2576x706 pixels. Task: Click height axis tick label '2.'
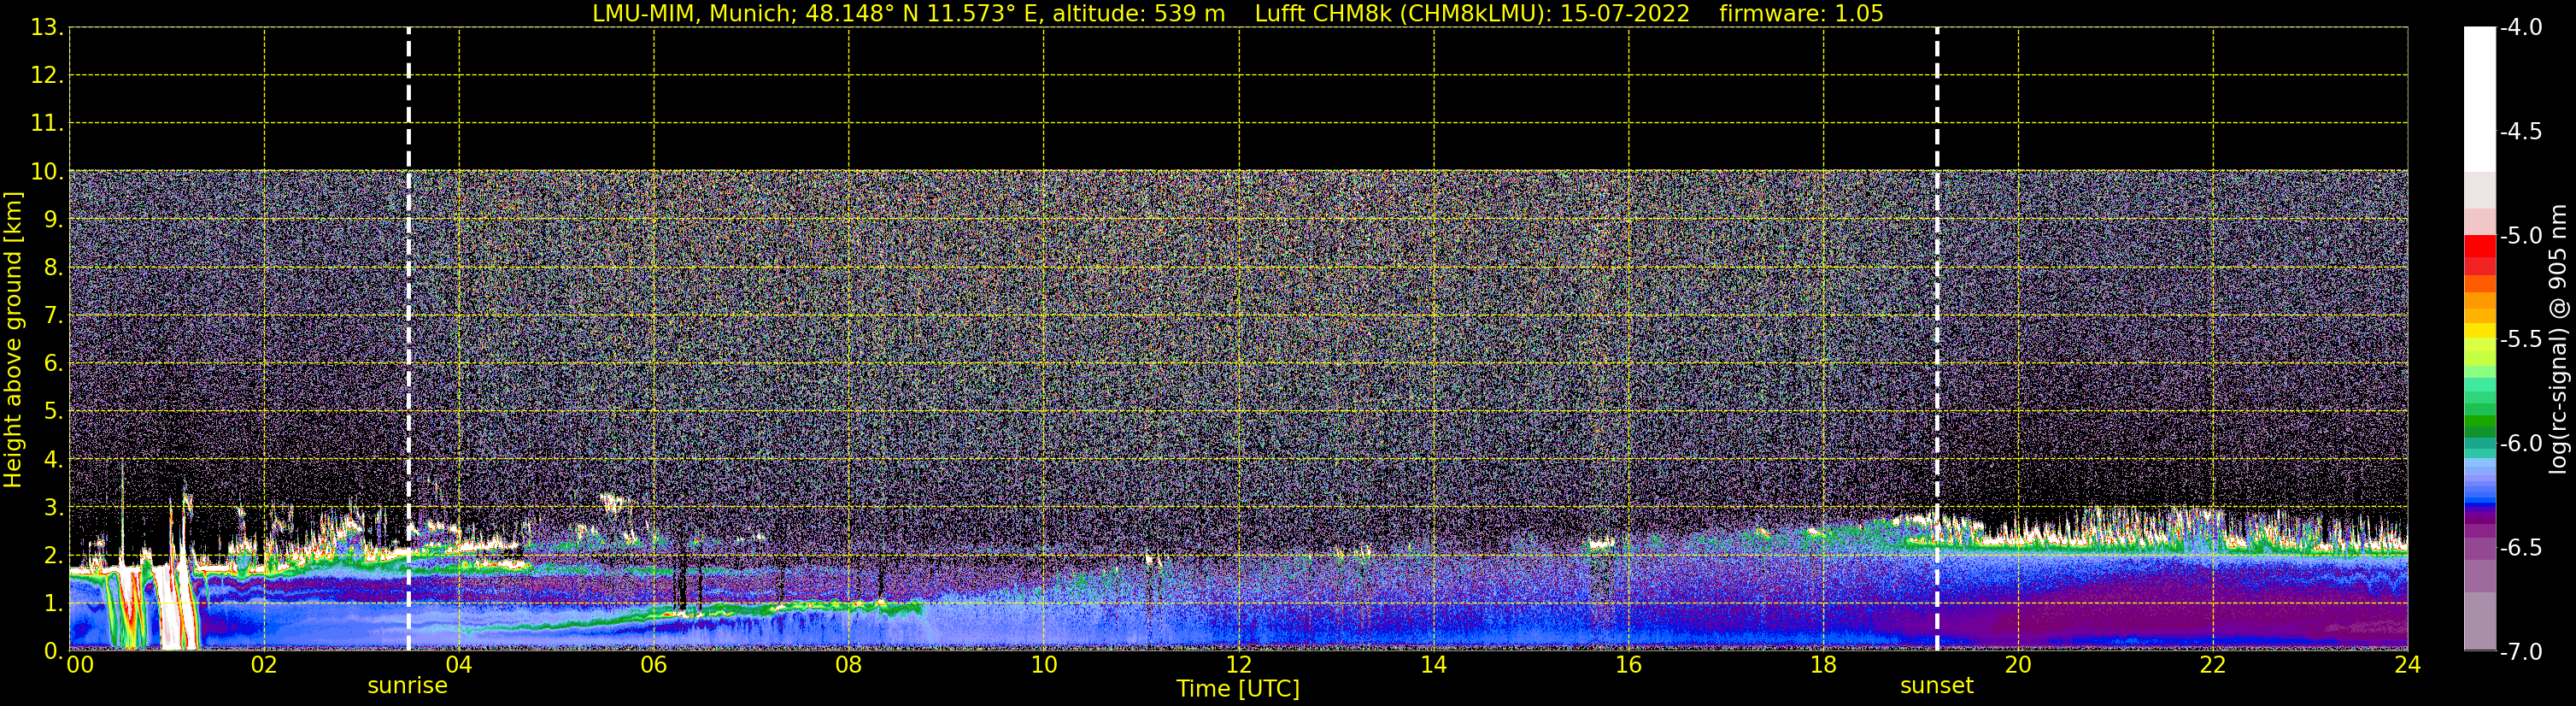tap(52, 556)
